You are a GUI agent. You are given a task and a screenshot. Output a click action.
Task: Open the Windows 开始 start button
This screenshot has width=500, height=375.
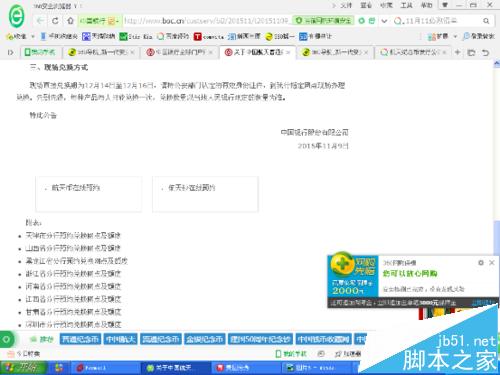pyautogui.click(x=23, y=368)
